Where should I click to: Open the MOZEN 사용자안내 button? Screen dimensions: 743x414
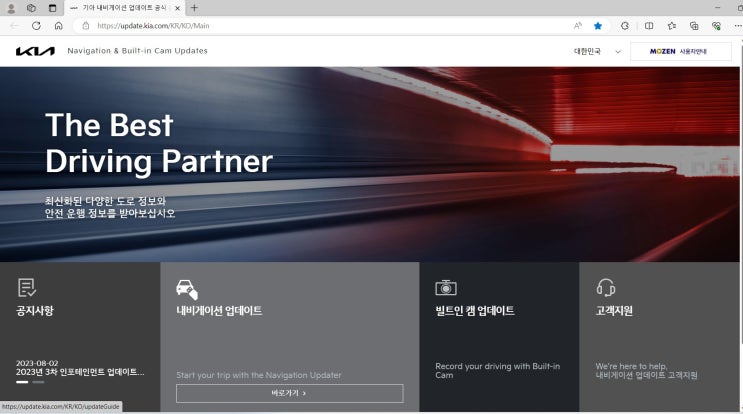[680, 51]
